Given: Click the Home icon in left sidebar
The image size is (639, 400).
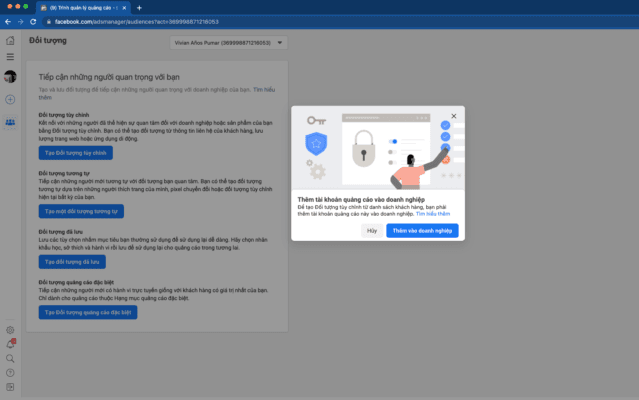Looking at the screenshot, I should (10, 41).
